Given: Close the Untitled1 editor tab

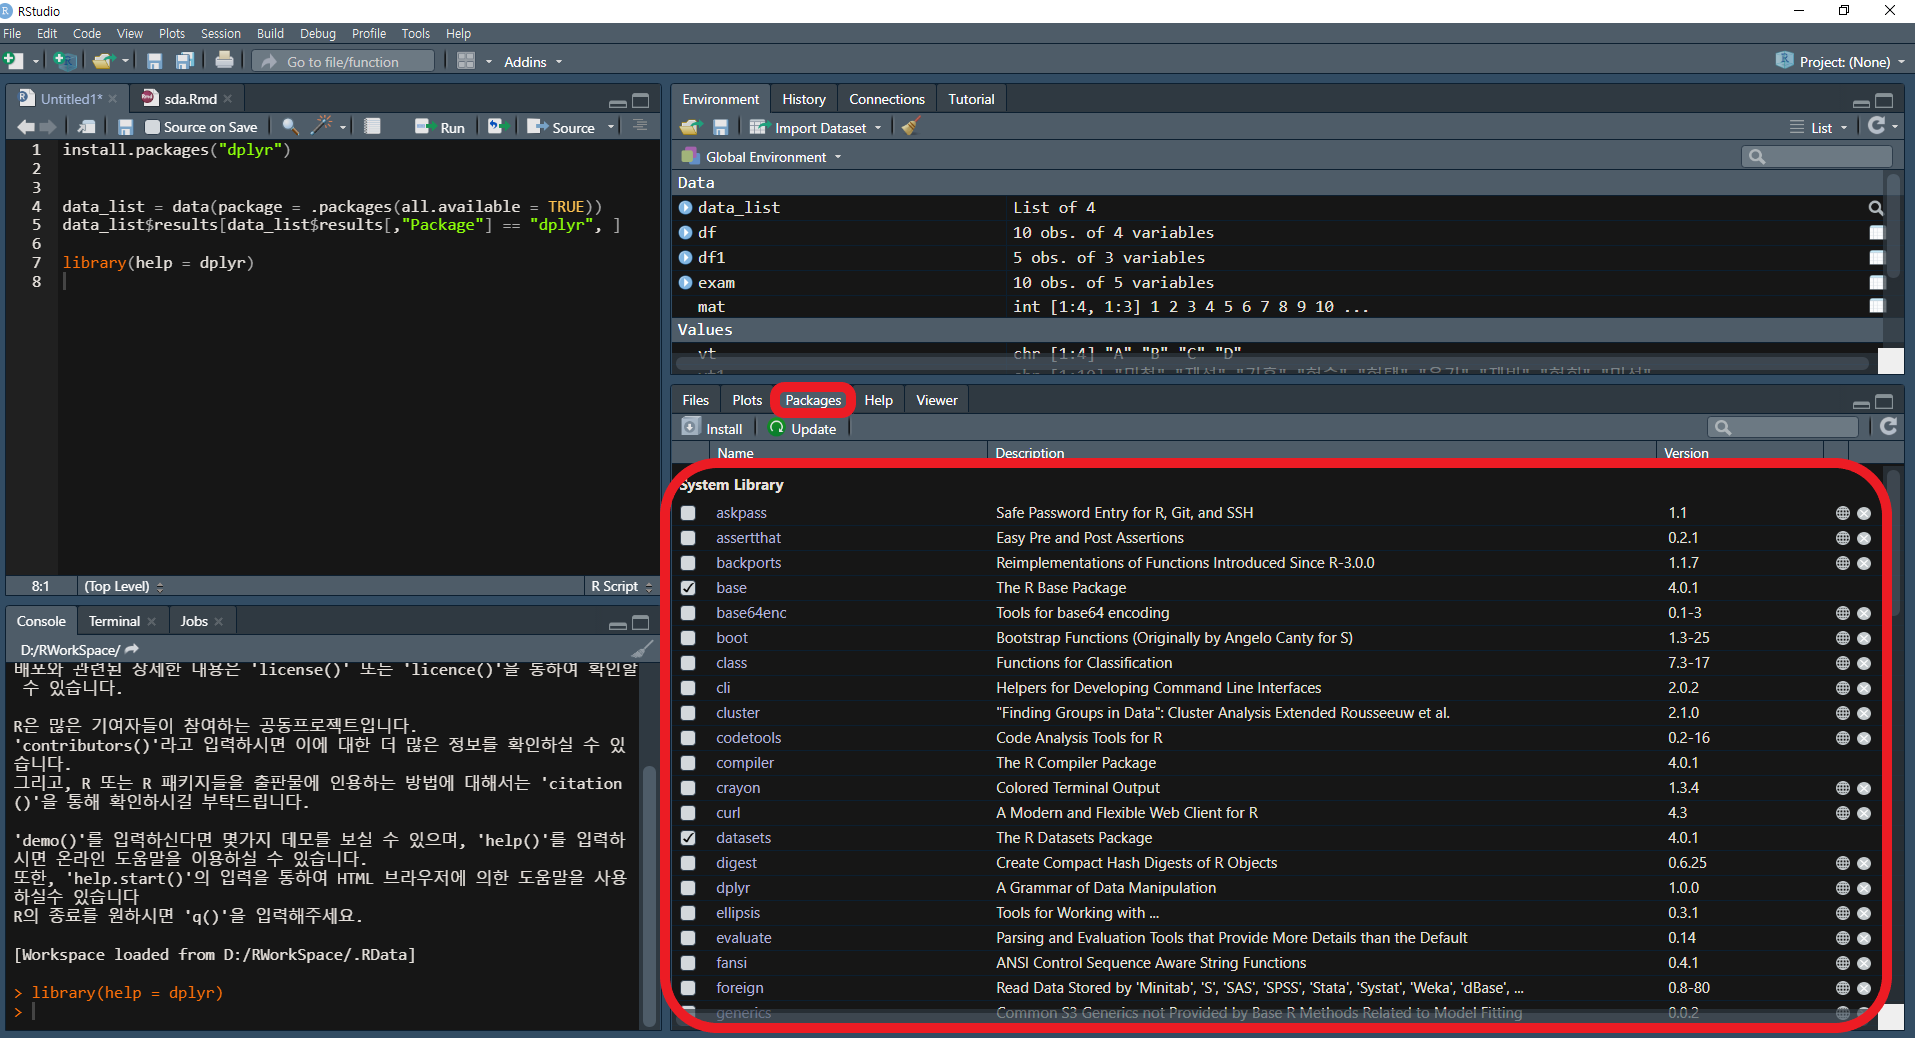Looking at the screenshot, I should [113, 99].
